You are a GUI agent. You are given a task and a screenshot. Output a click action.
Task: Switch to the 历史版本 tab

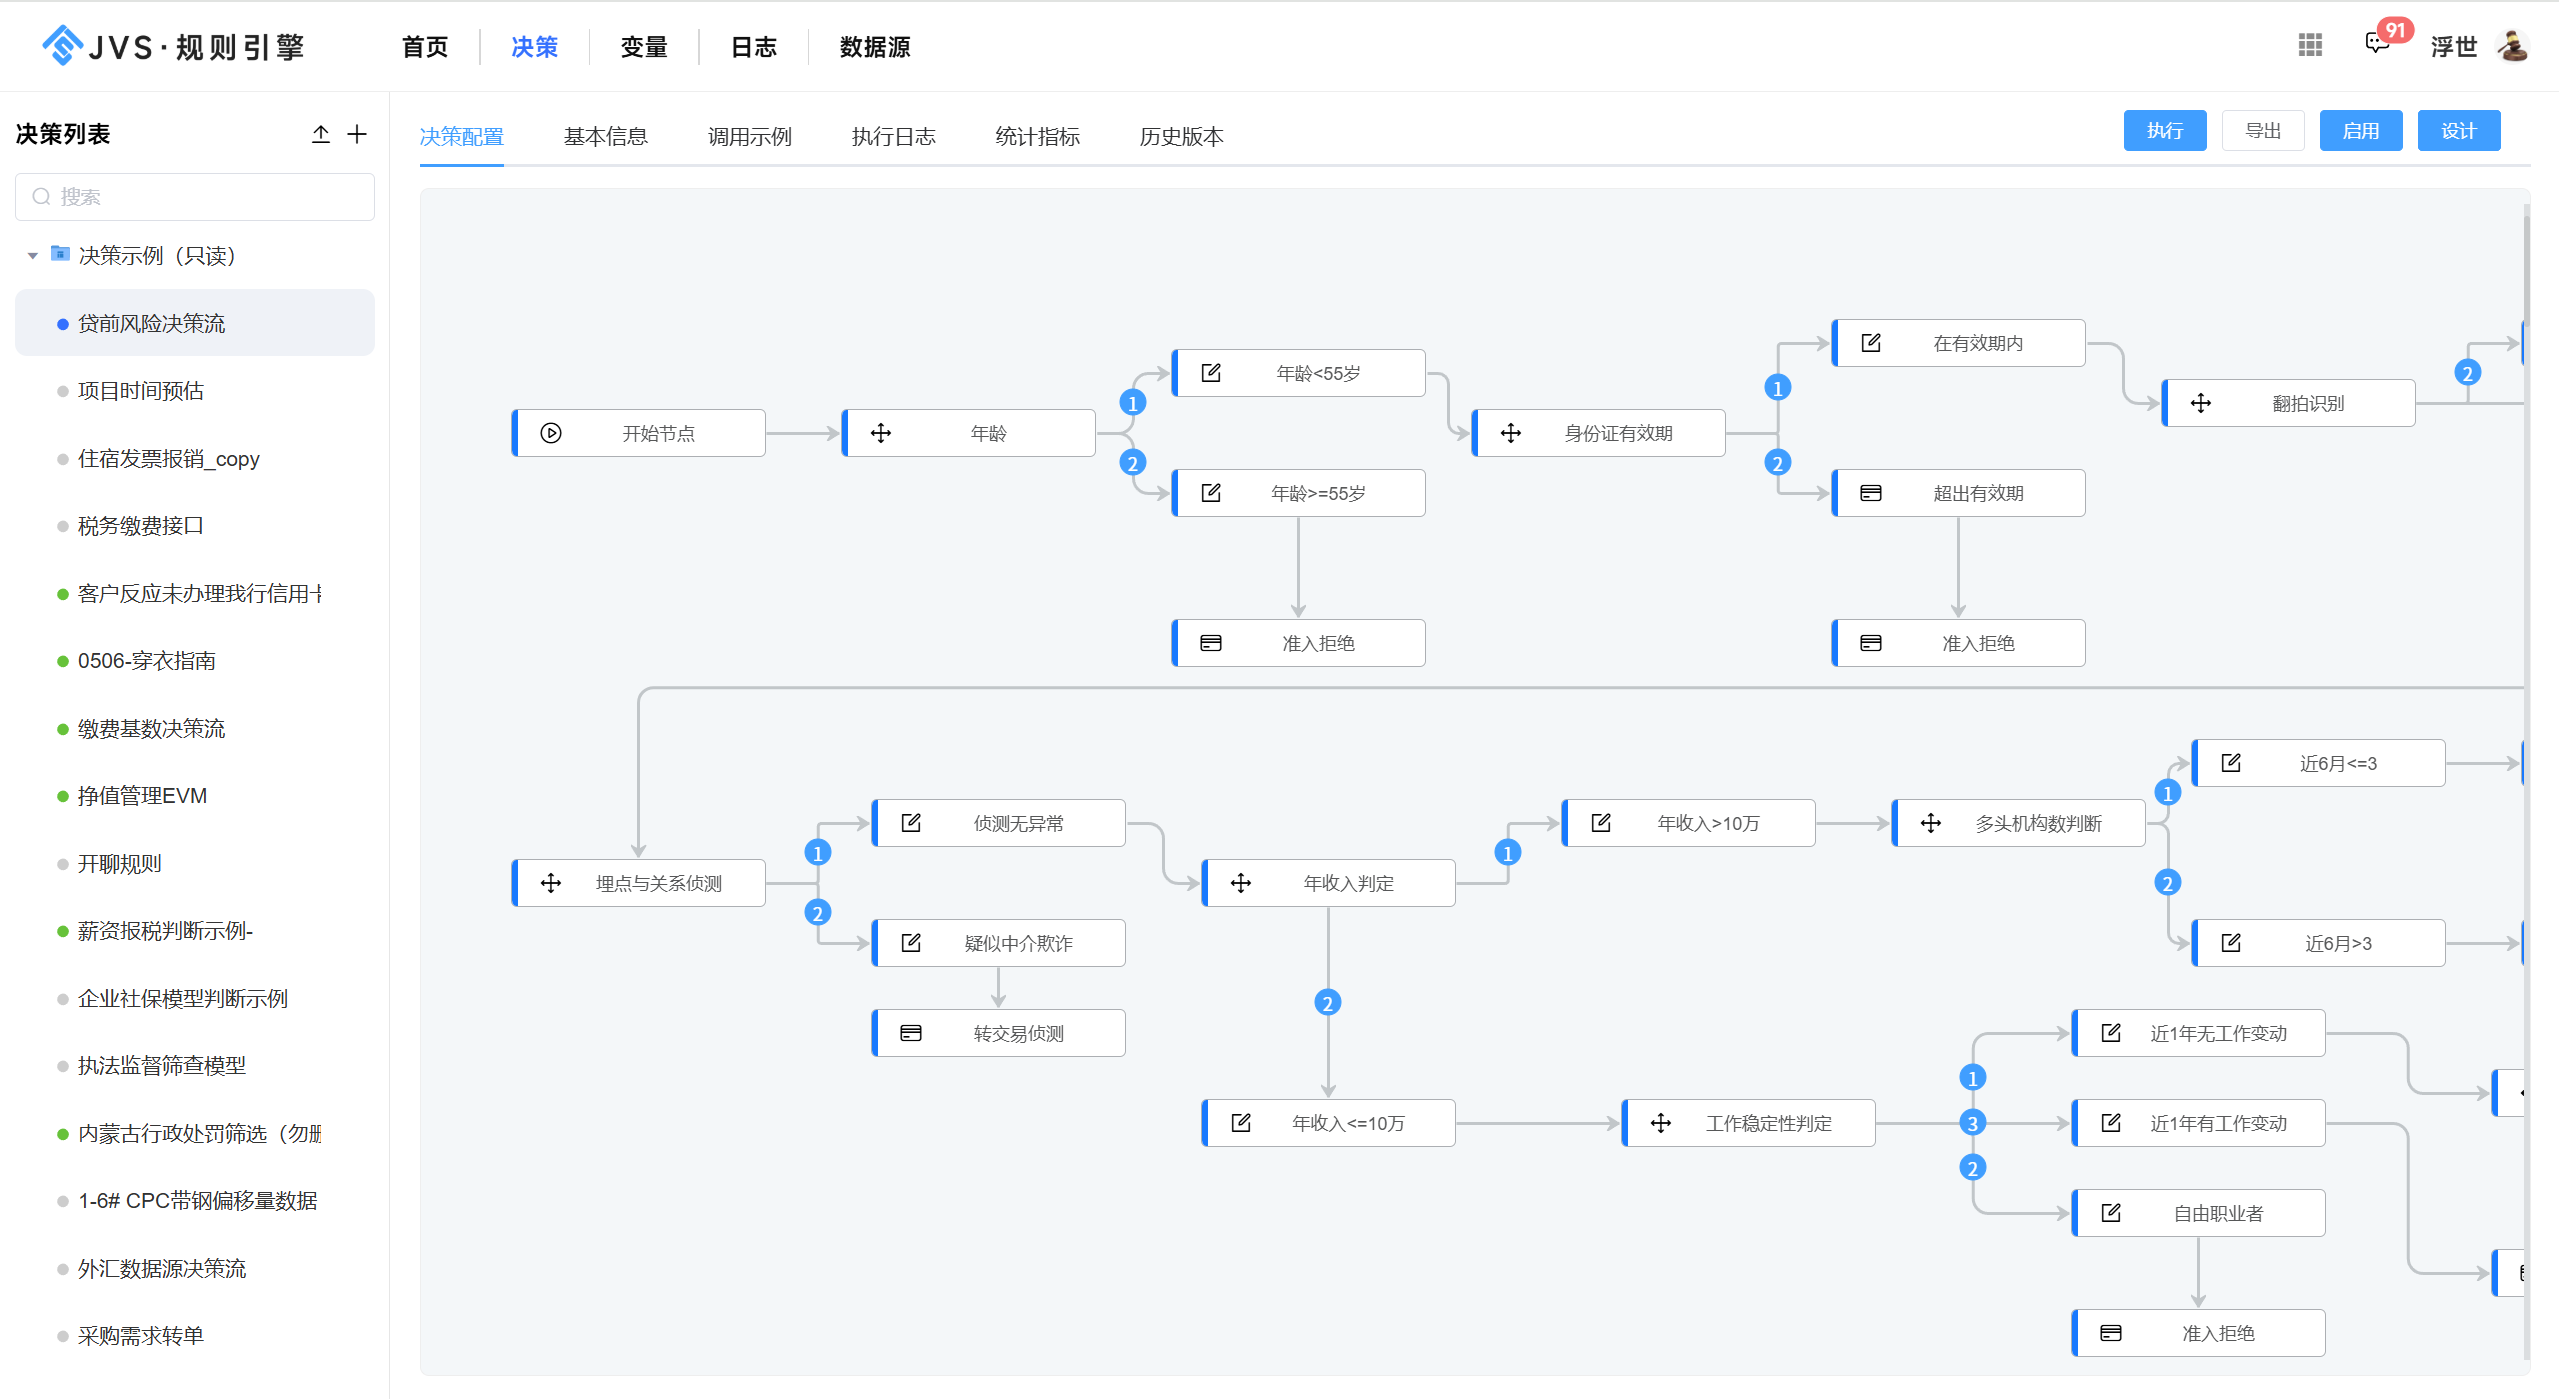(1181, 136)
